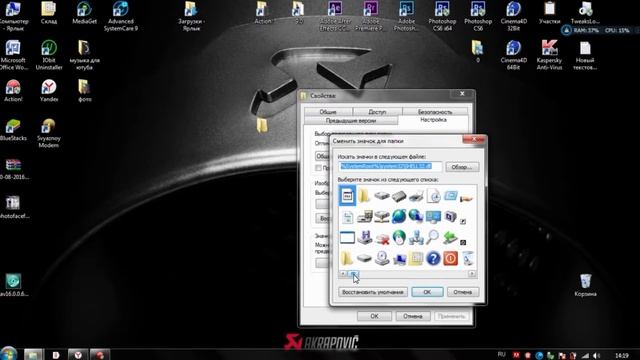This screenshot has width=640, height=360.
Task: Click Восстановить умолчания button
Action: [x=373, y=292]
